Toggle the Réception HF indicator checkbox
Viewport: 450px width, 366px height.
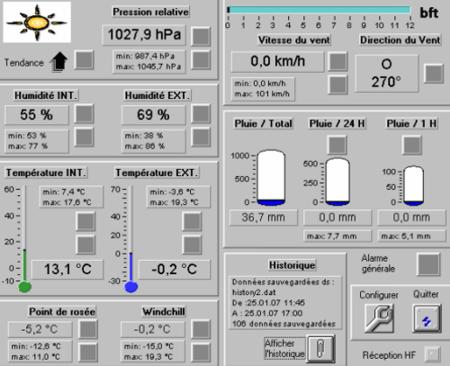coord(433,354)
